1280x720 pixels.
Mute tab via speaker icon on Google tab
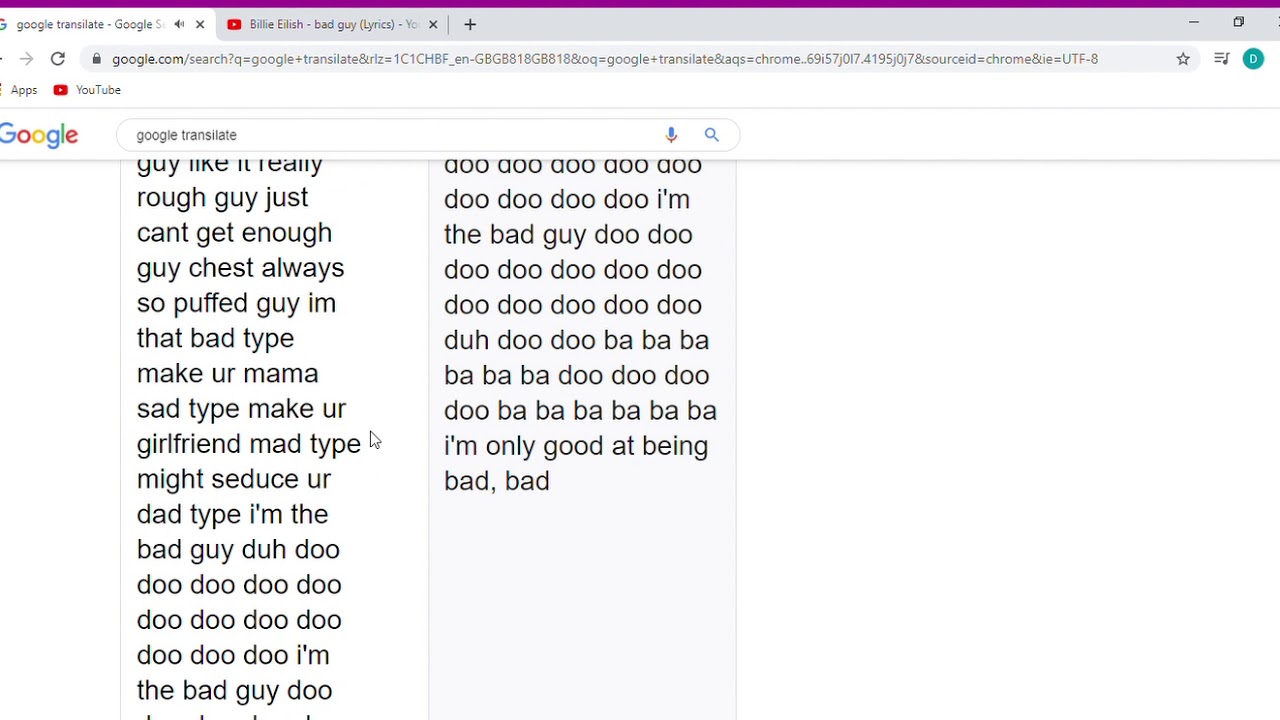click(x=179, y=24)
